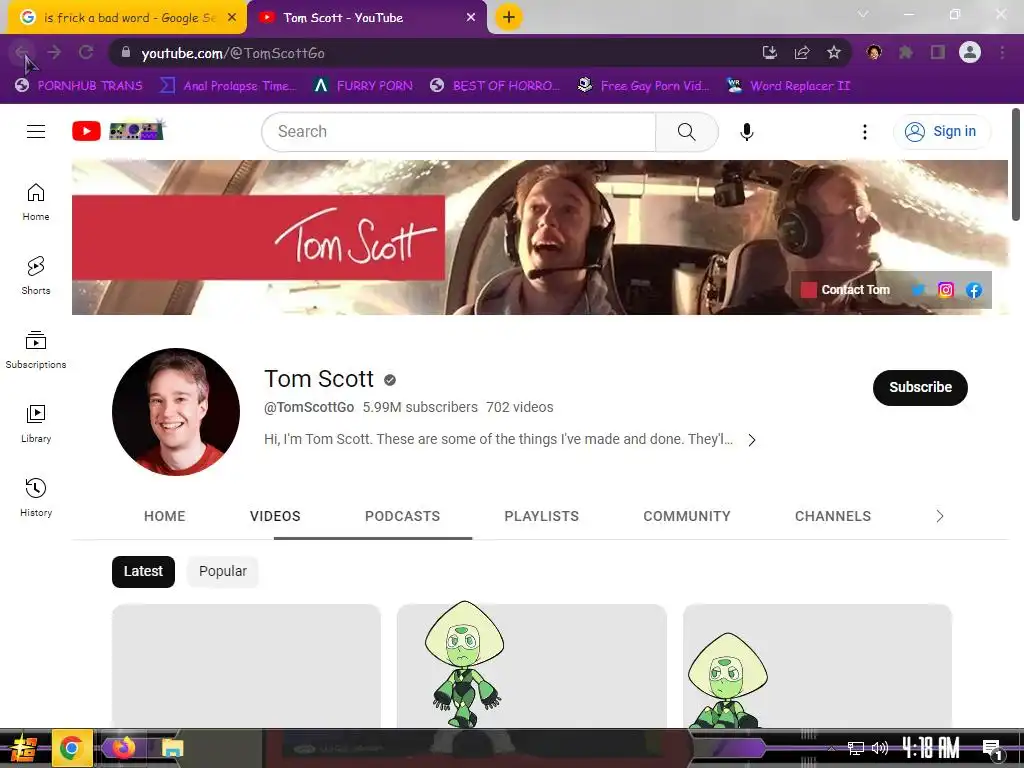Switch to the HOME channel tab
1024x768 pixels.
(x=165, y=517)
